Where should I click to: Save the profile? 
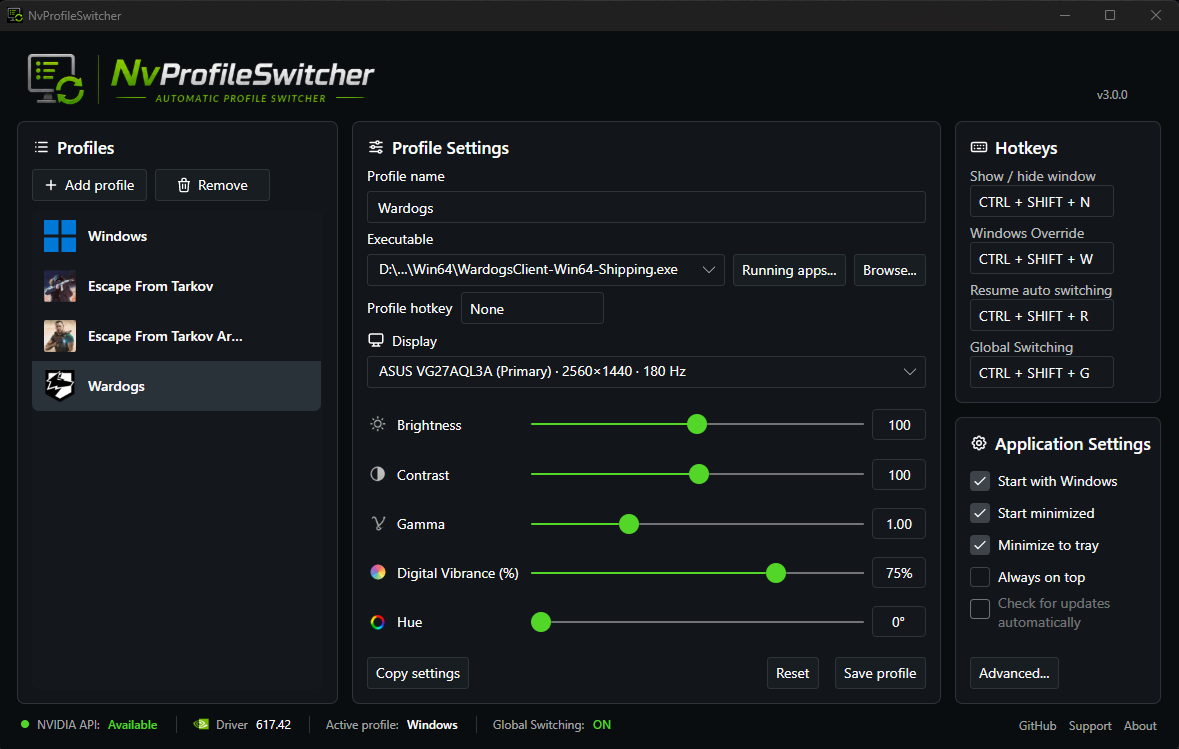click(x=880, y=673)
